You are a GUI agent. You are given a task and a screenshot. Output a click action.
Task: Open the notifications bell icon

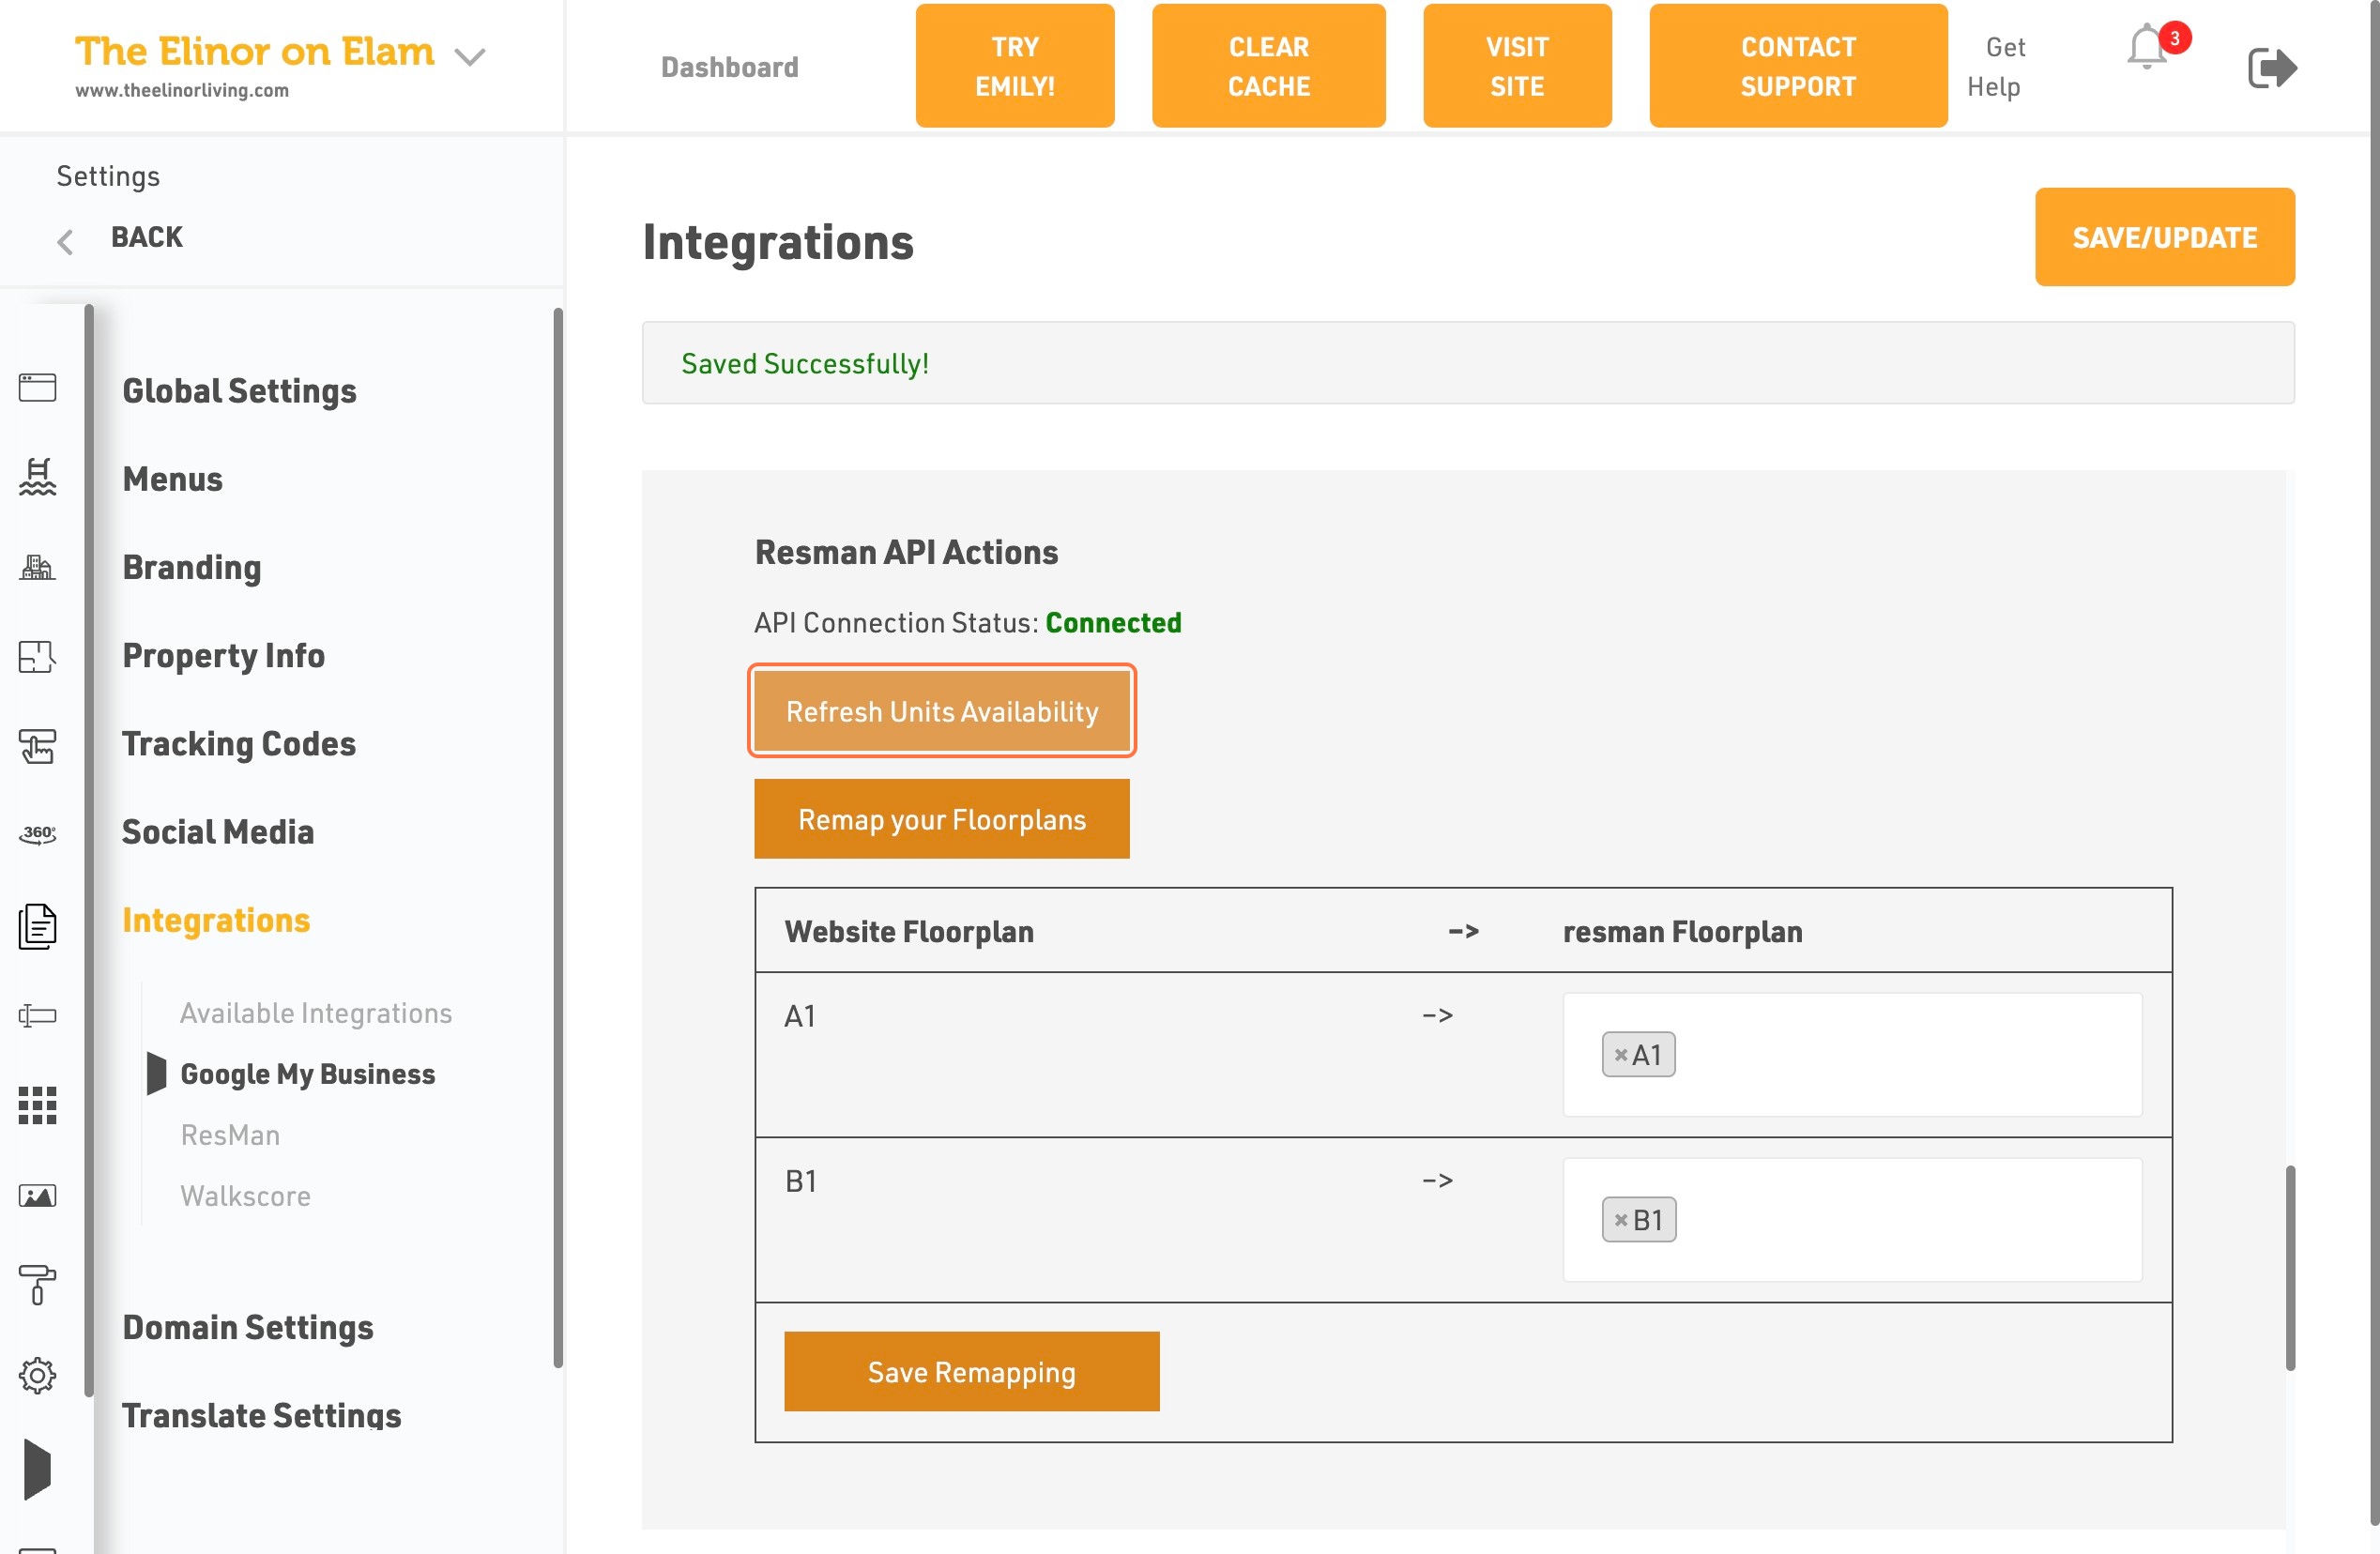click(x=2147, y=48)
